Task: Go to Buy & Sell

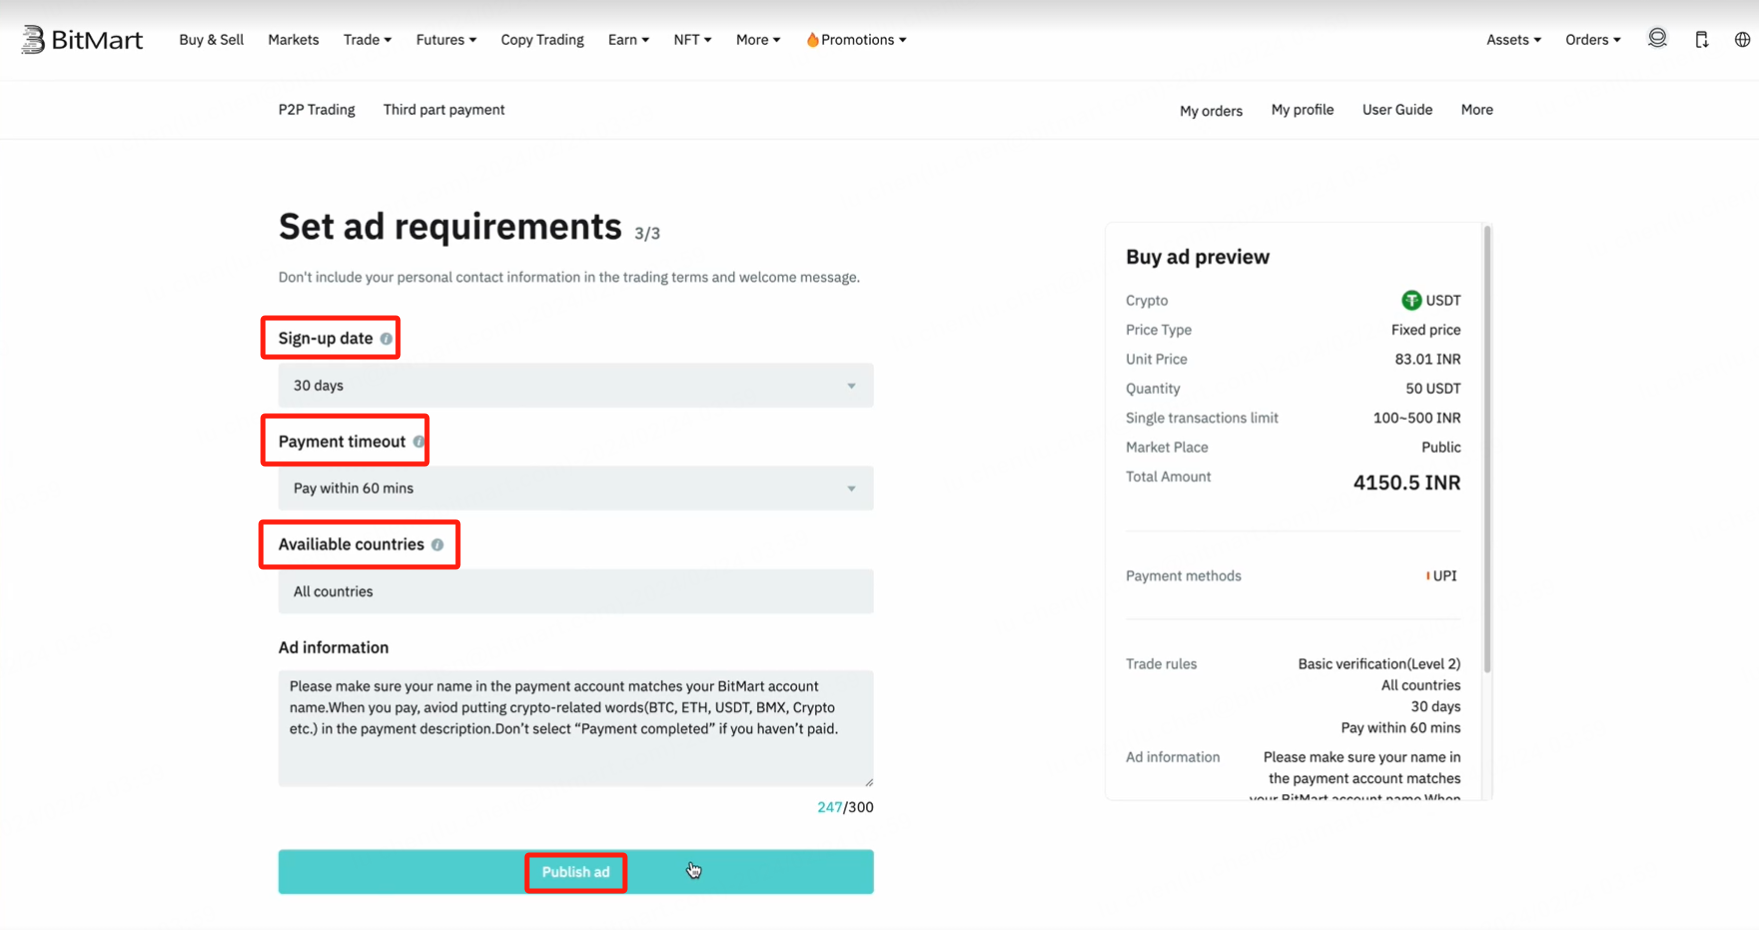Action: [211, 40]
